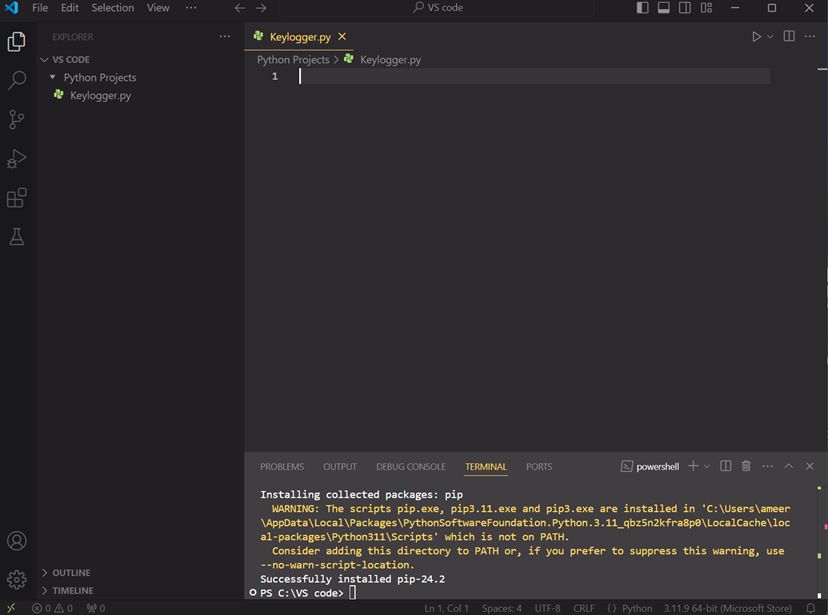
Task: Close the terminal panel
Action: coord(810,466)
